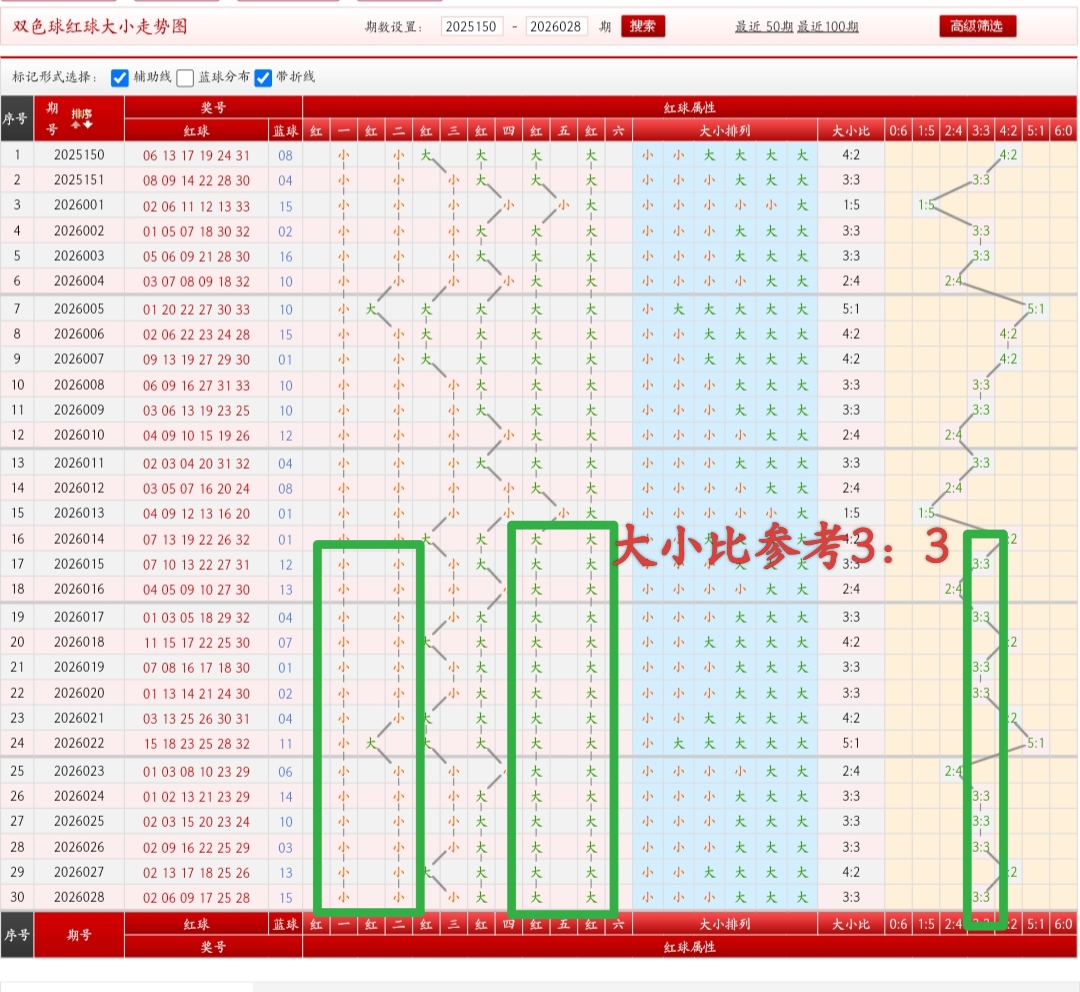Click the 红球属性 header band
The image size is (1080, 992).
tap(689, 108)
